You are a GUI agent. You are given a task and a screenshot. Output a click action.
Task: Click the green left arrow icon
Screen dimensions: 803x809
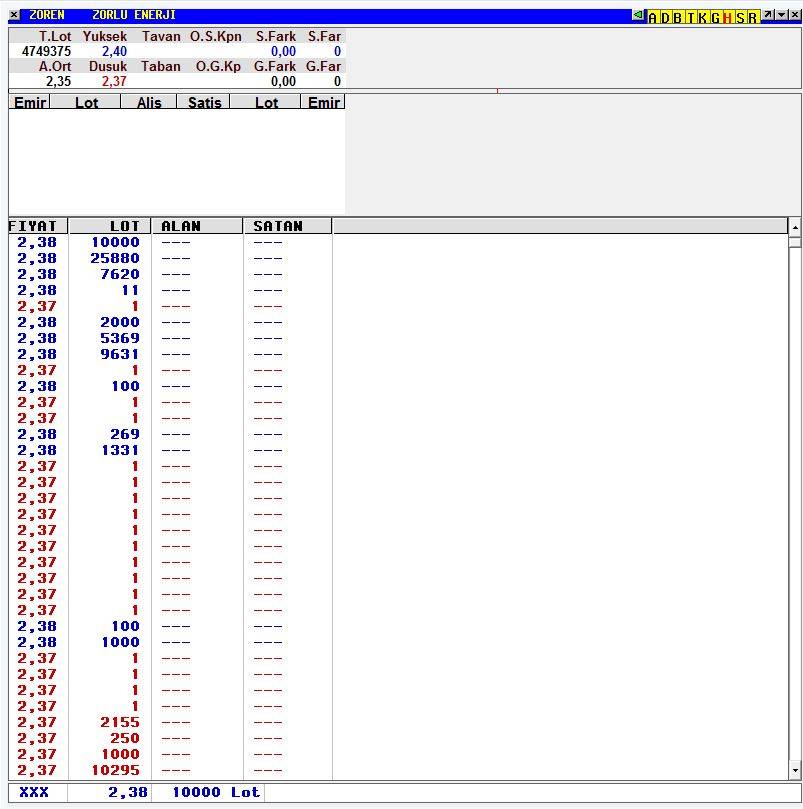coord(638,16)
